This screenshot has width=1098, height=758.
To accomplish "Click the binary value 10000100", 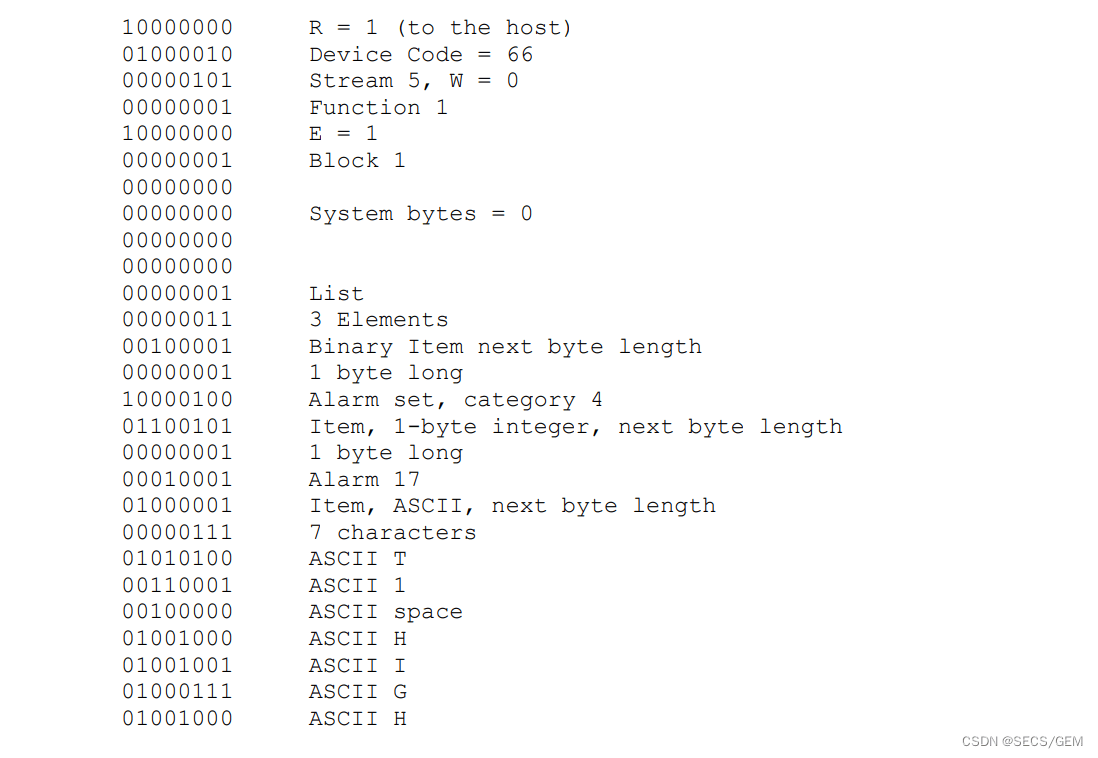I will point(177,400).
